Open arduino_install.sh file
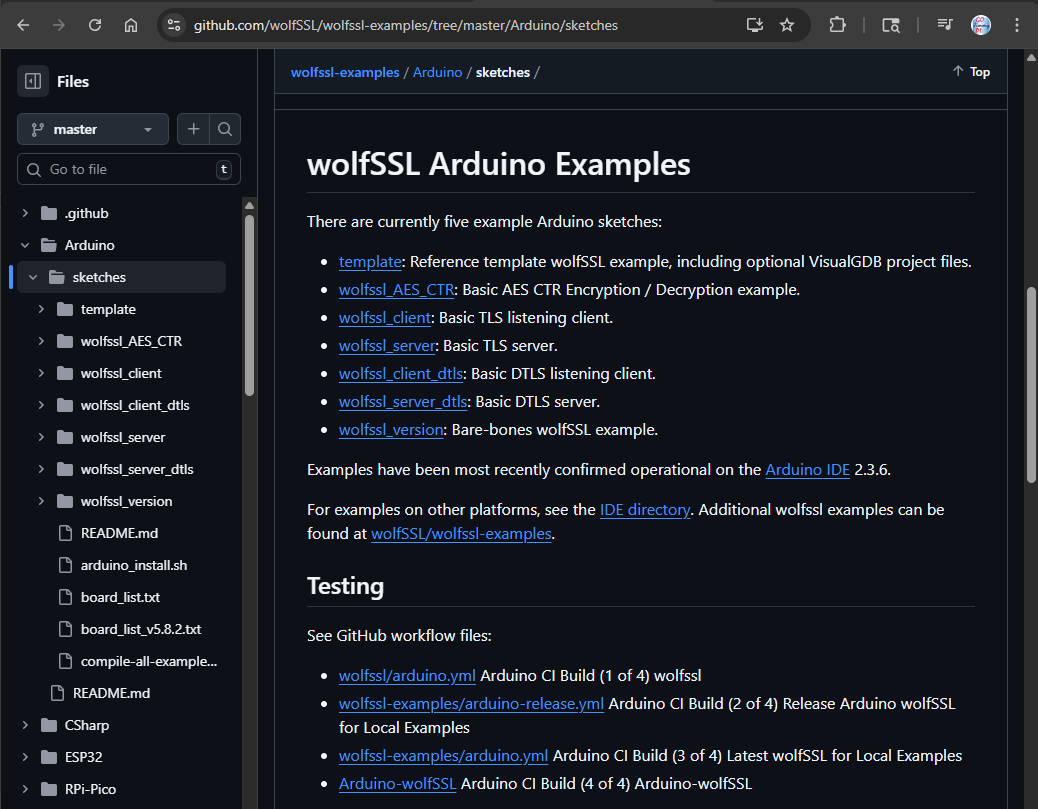This screenshot has width=1038, height=809. click(134, 565)
